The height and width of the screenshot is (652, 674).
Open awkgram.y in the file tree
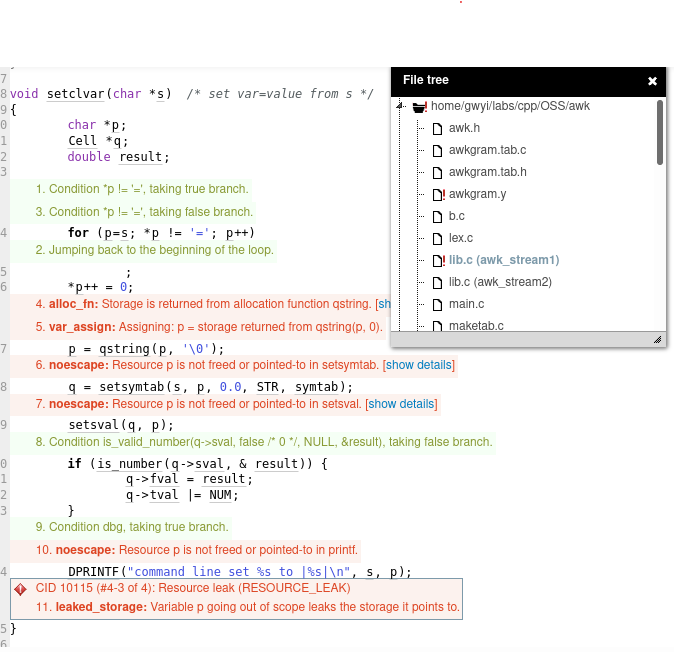pos(478,194)
